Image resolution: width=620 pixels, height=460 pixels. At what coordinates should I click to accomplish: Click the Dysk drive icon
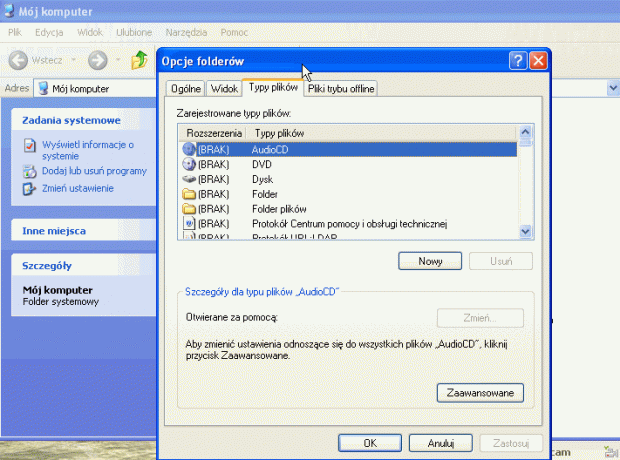pyautogui.click(x=188, y=179)
